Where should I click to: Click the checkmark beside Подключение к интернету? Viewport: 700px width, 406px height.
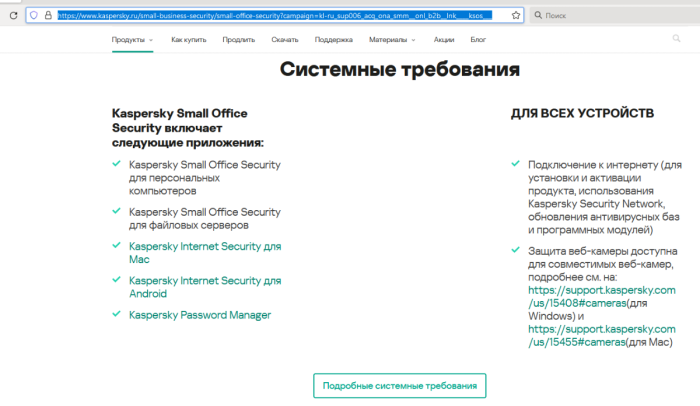coord(515,163)
